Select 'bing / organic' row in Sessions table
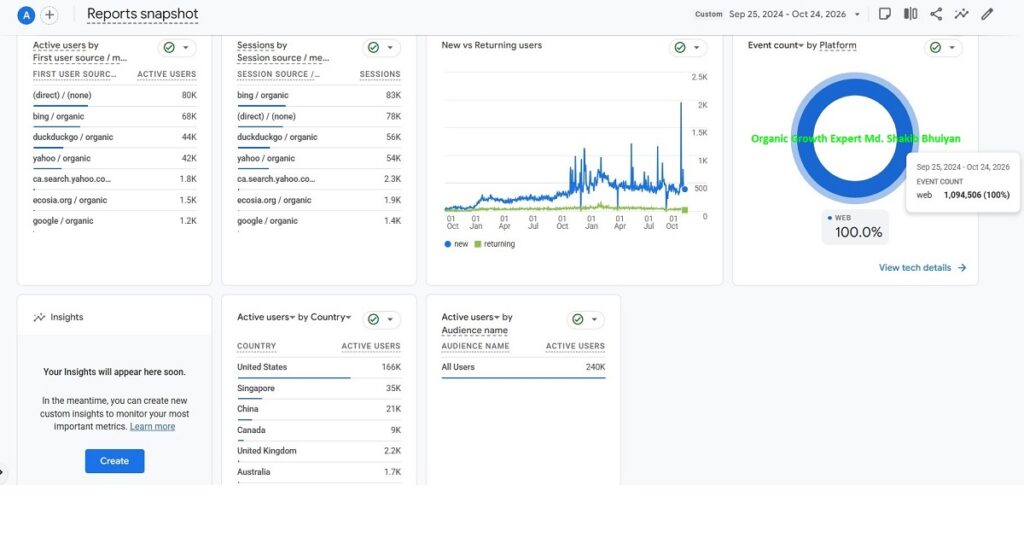 (319, 95)
